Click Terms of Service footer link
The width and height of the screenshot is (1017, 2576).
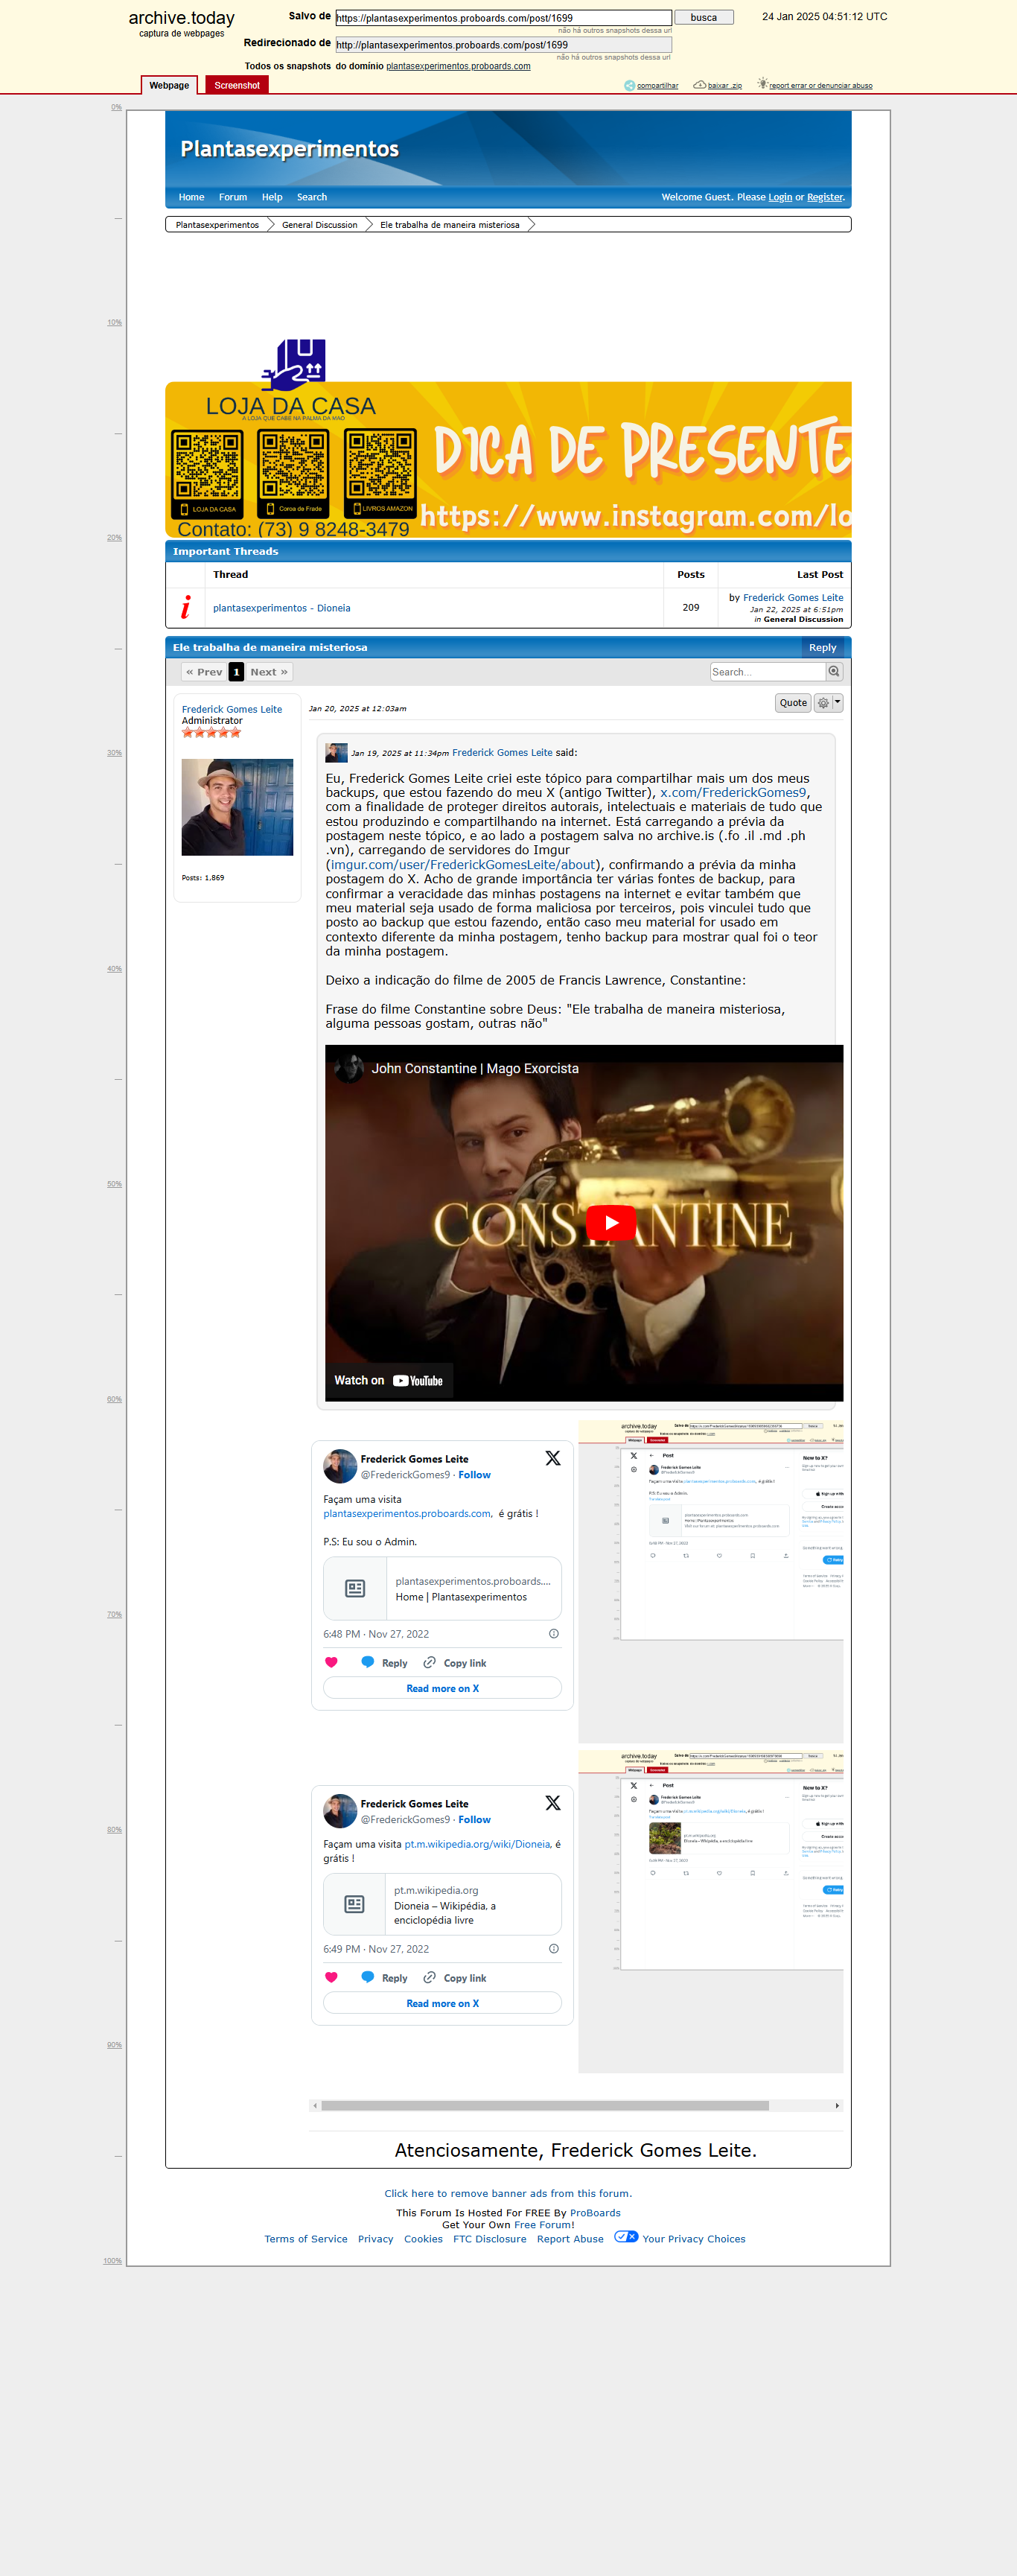(x=306, y=2238)
